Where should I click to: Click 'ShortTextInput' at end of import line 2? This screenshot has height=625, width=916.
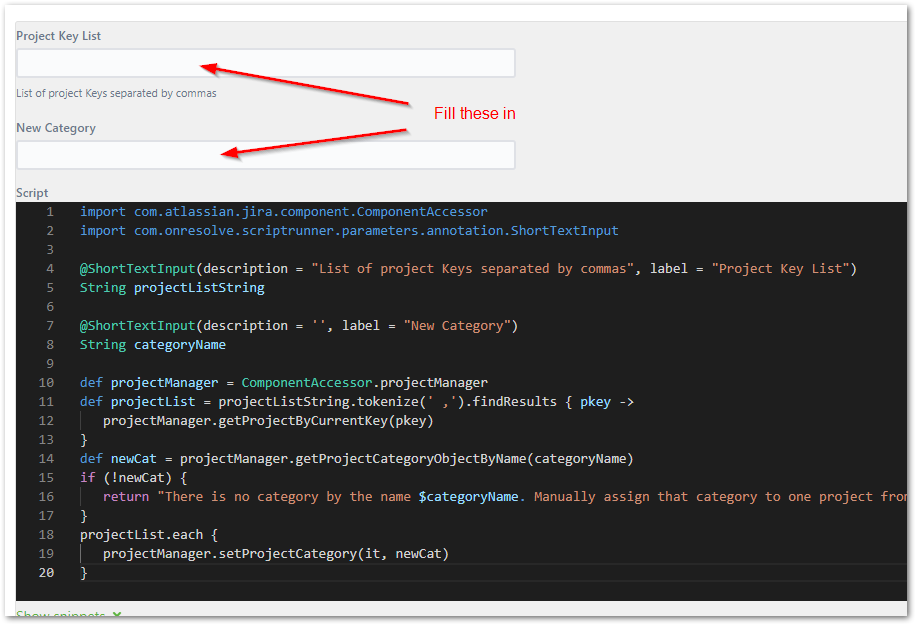coord(564,231)
